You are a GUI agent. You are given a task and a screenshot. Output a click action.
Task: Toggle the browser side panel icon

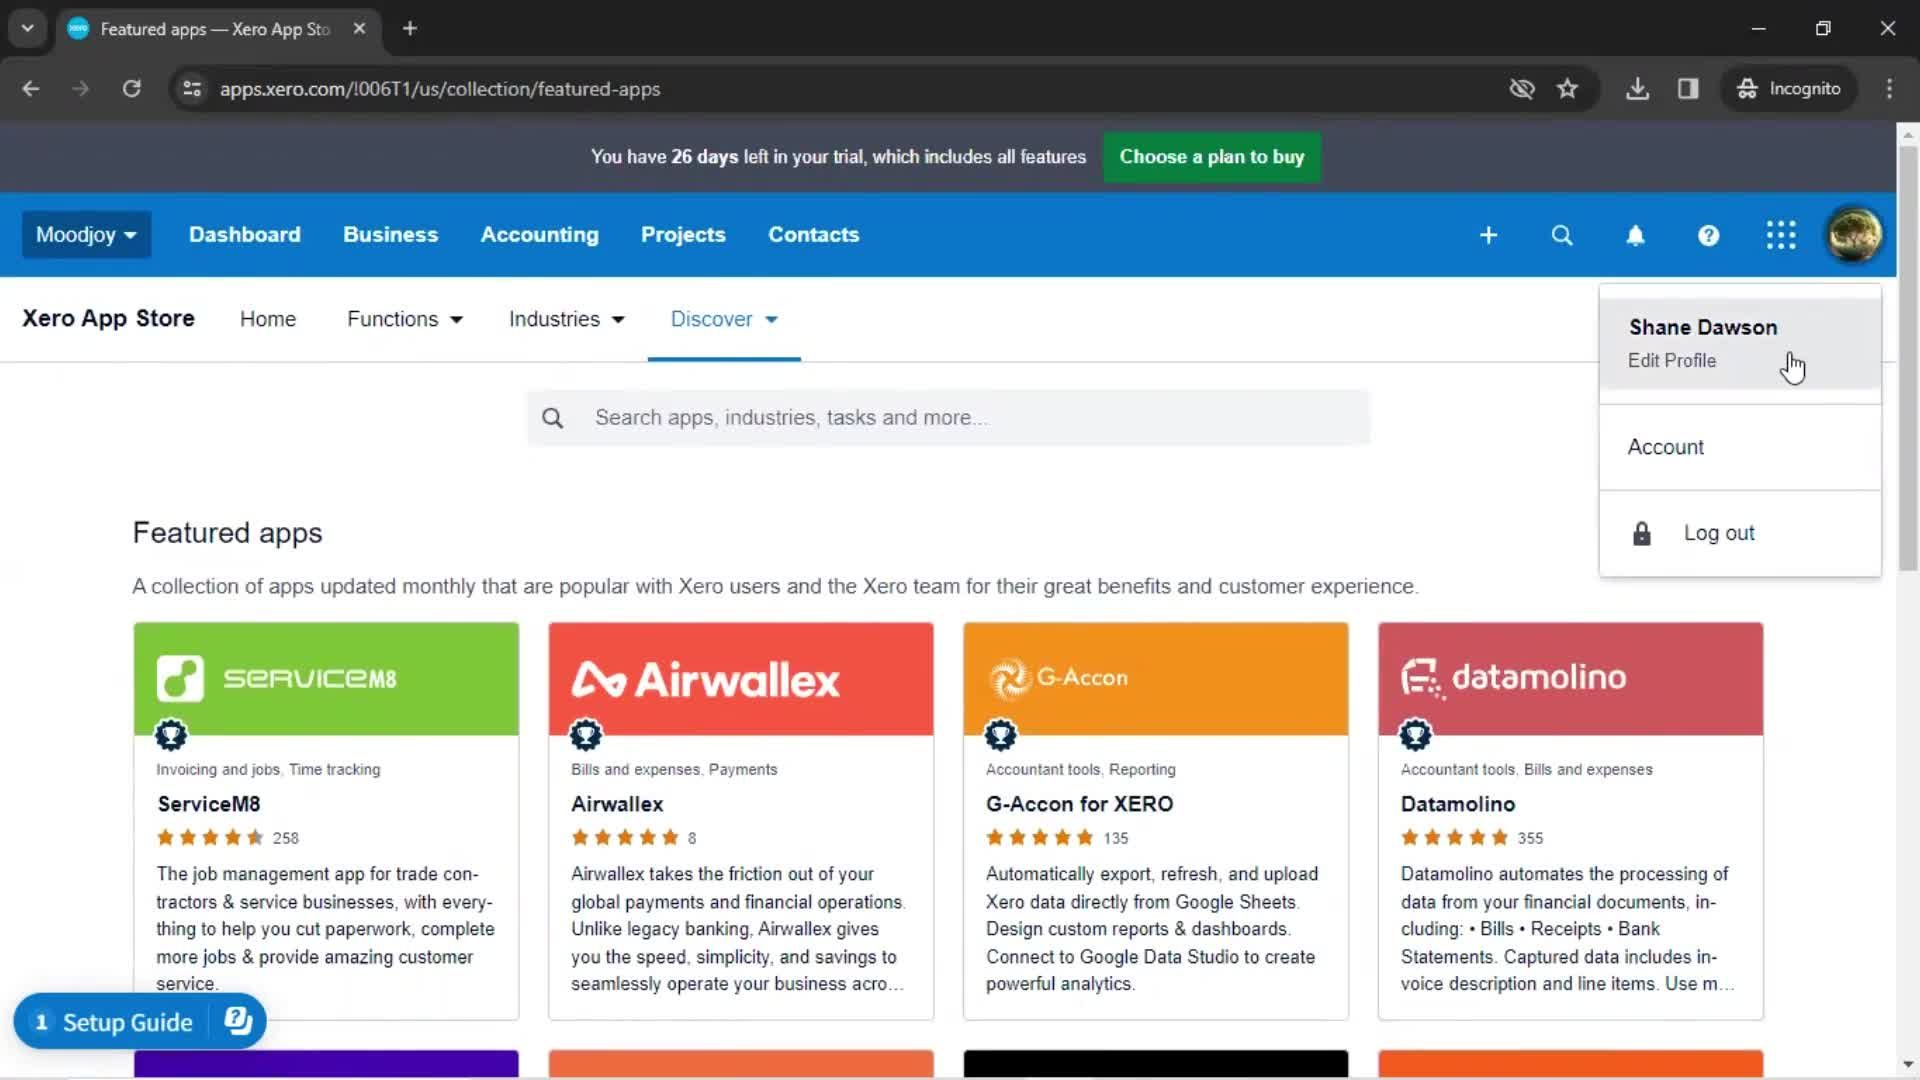pyautogui.click(x=1688, y=89)
